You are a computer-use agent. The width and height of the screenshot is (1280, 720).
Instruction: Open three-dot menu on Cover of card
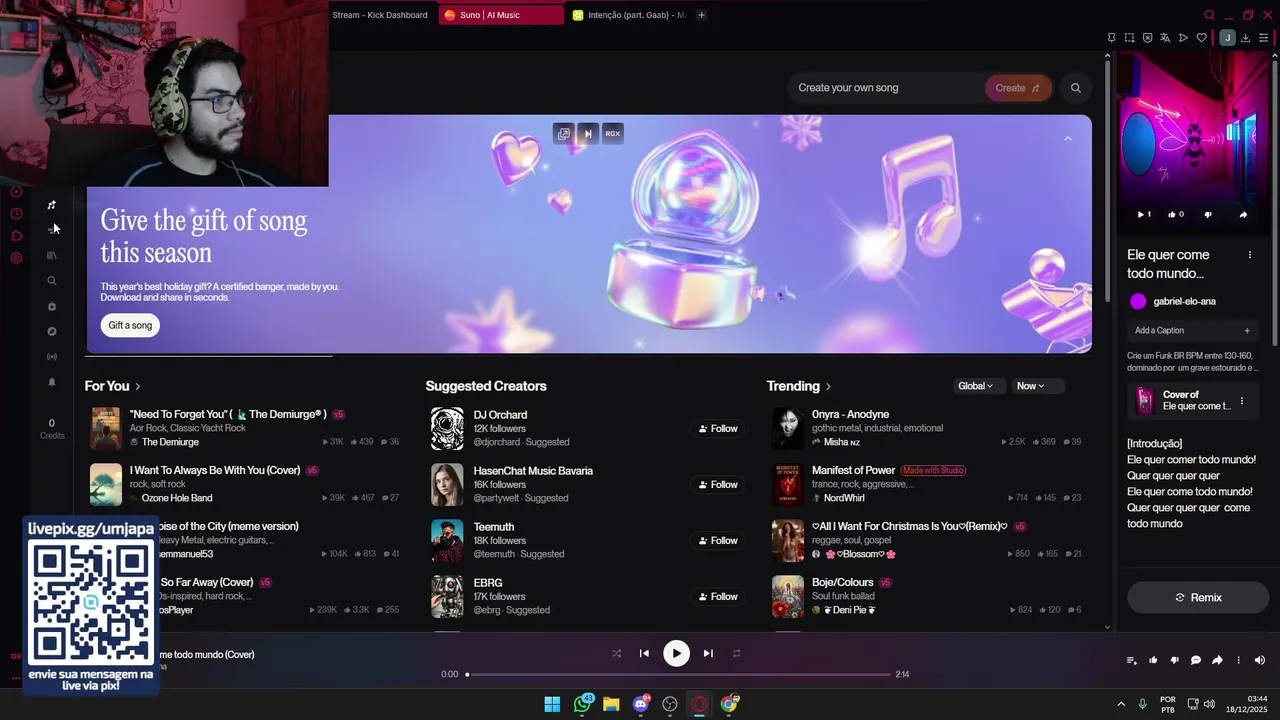1242,401
